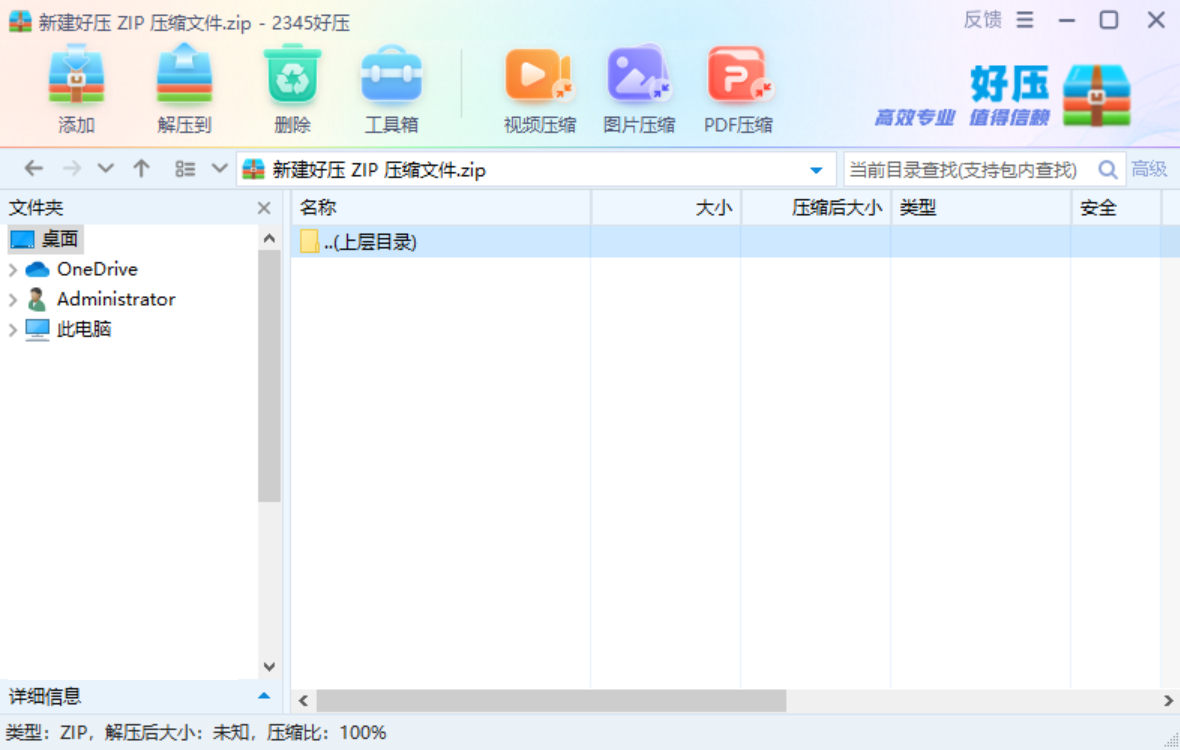
Task: Click the search magnifier icon
Action: tap(1107, 169)
